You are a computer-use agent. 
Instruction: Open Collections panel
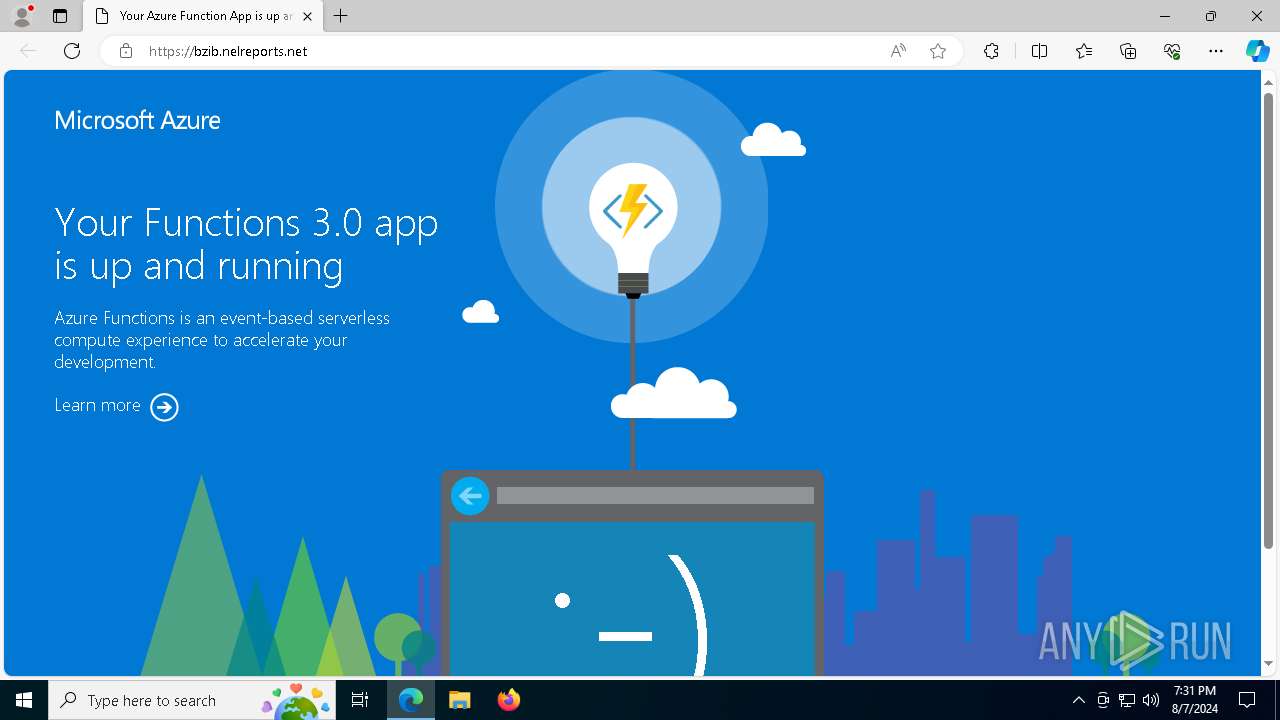click(1128, 51)
